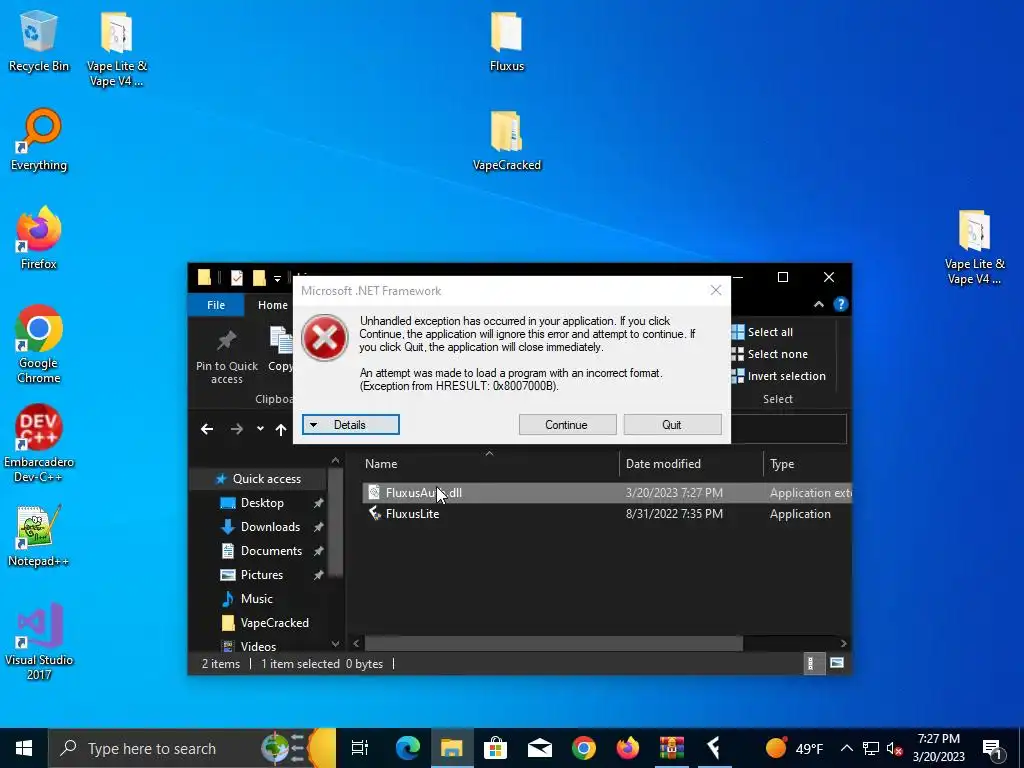The height and width of the screenshot is (768, 1024).
Task: Open the File tab in File Explorer
Action: coord(216,305)
